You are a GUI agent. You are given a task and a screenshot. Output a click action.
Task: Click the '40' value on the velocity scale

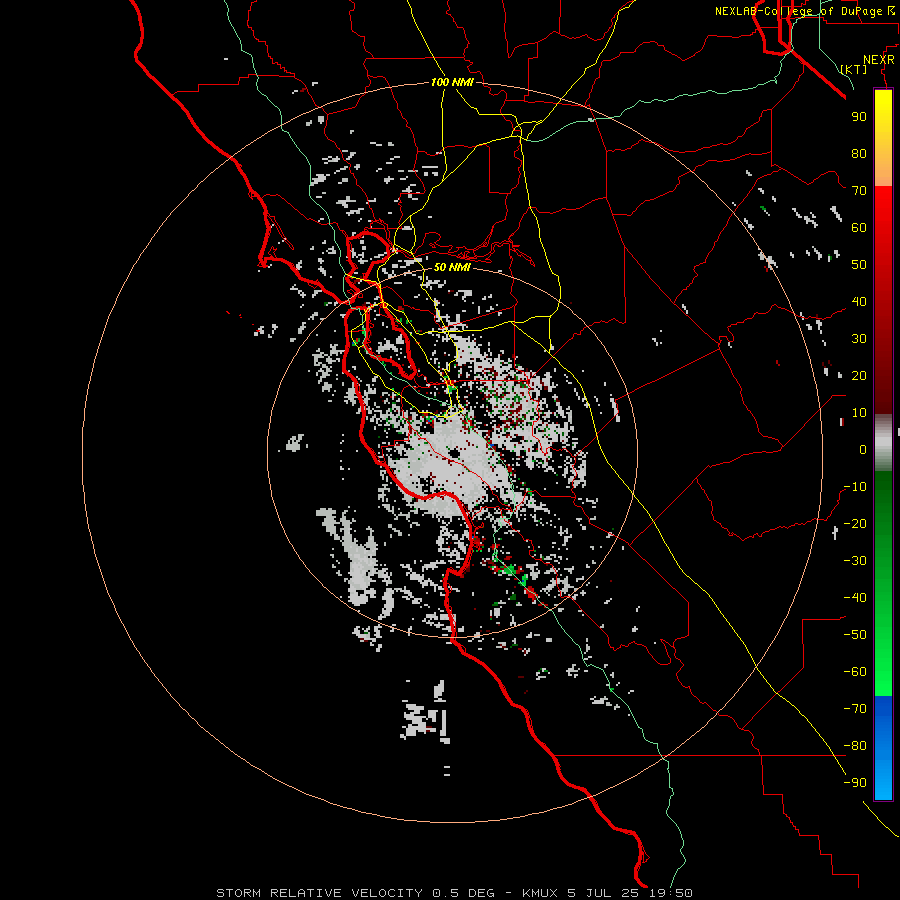pyautogui.click(x=859, y=301)
